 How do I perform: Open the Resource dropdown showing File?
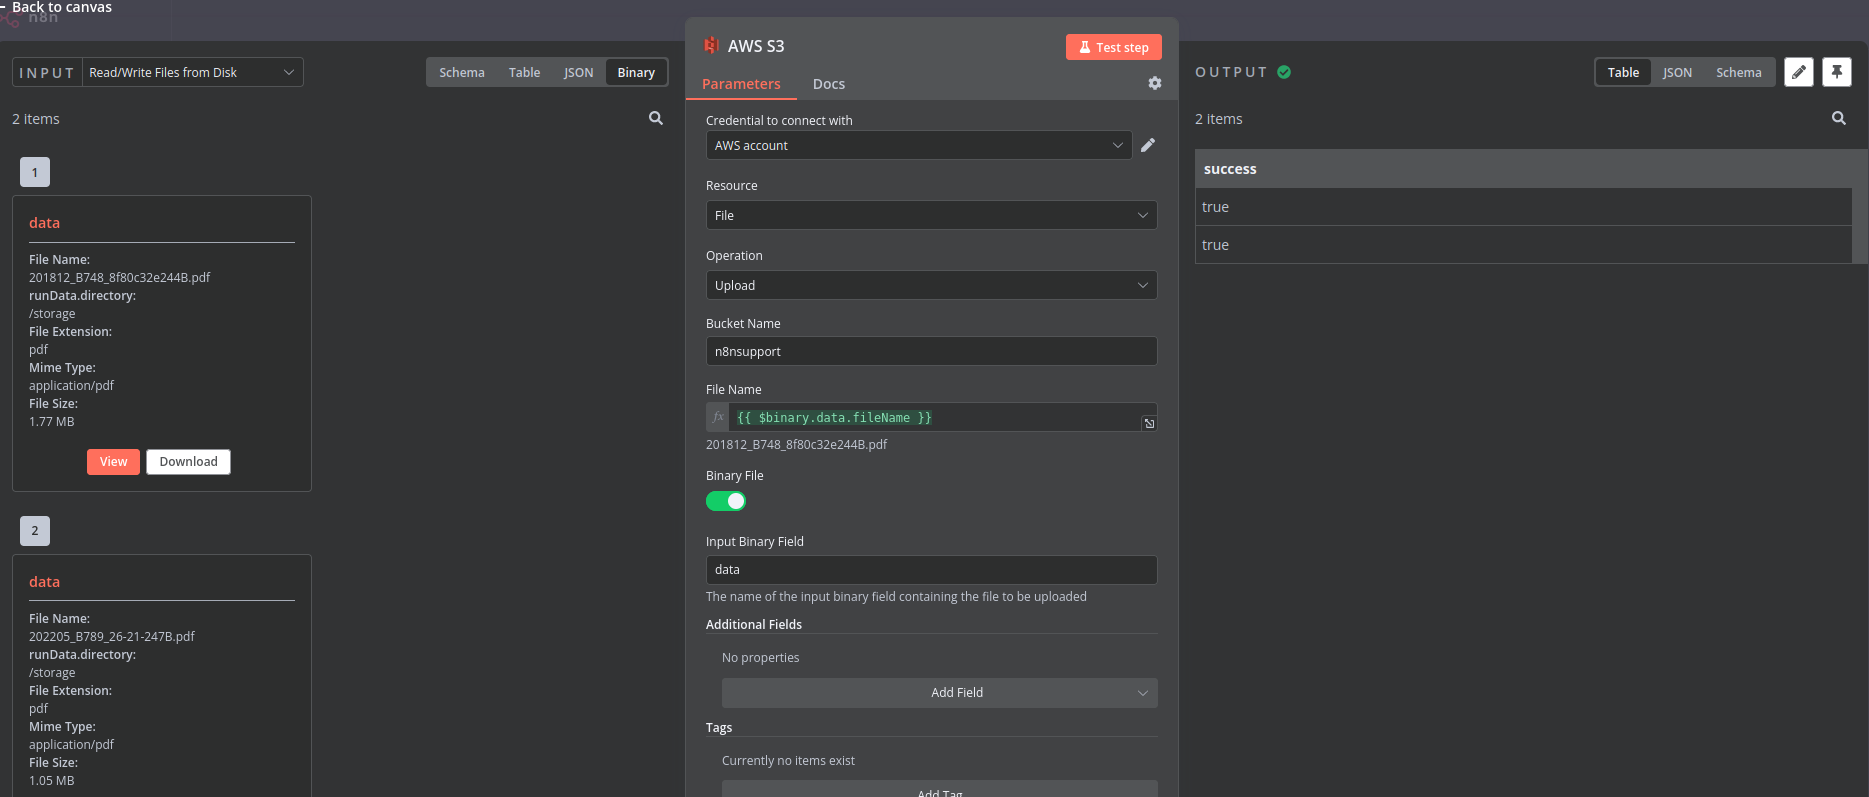[930, 215]
